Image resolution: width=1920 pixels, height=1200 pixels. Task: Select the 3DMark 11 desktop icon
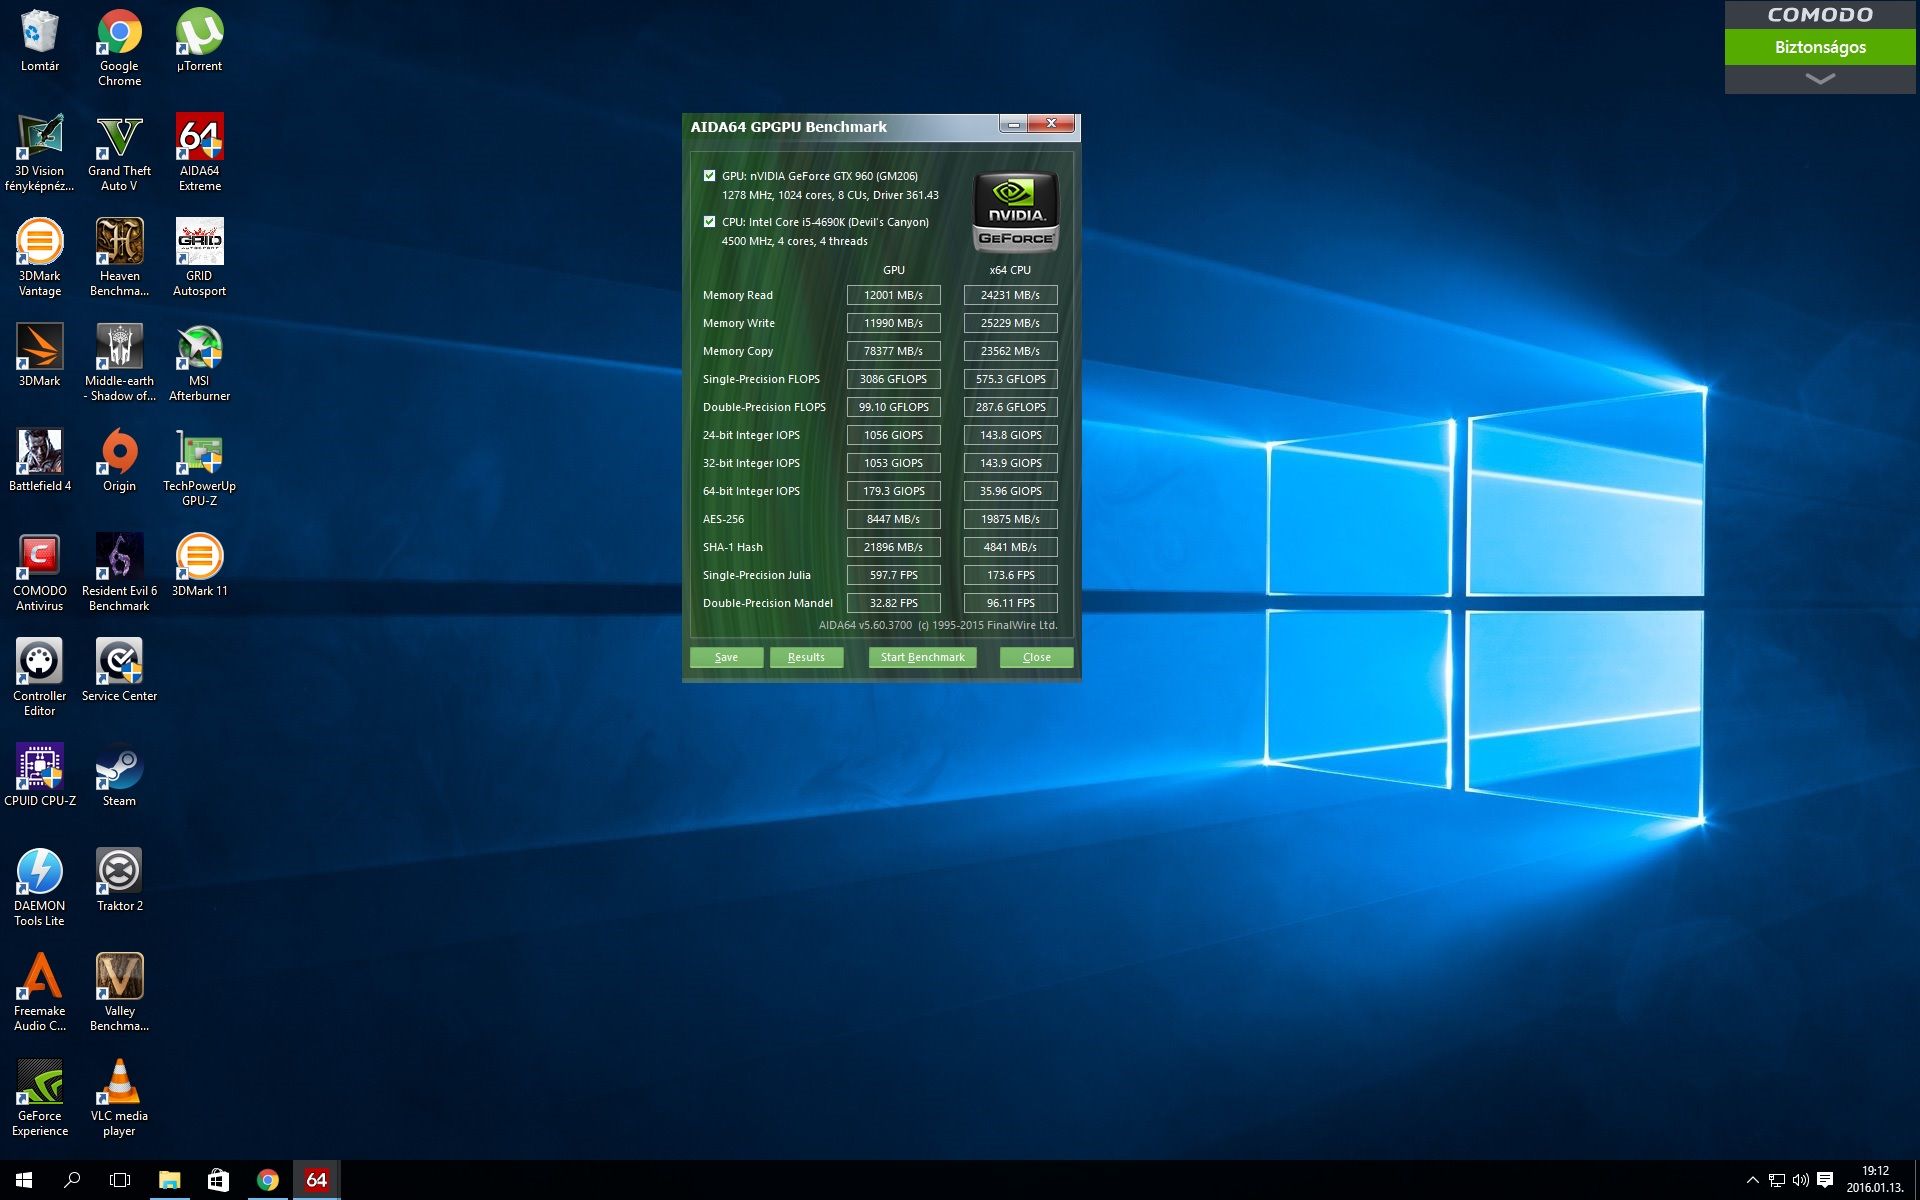pos(200,565)
